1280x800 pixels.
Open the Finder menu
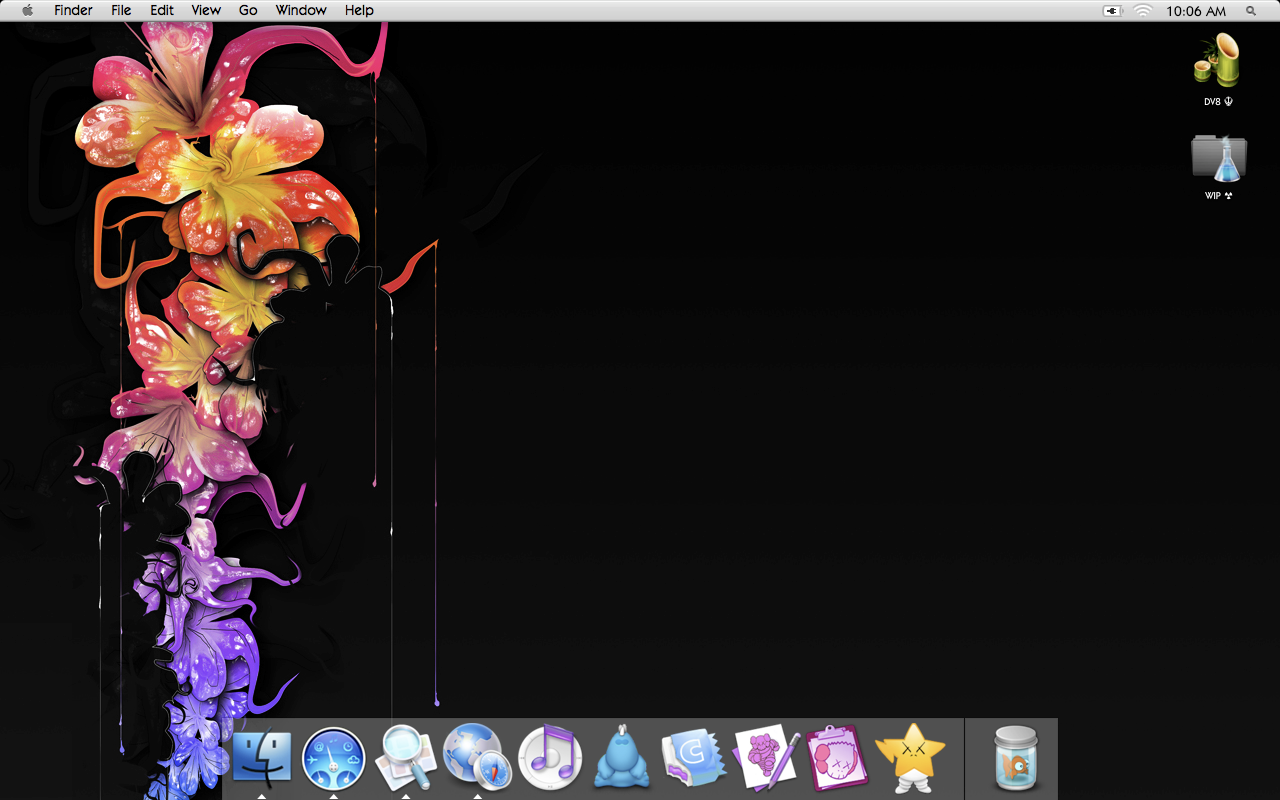click(x=73, y=10)
